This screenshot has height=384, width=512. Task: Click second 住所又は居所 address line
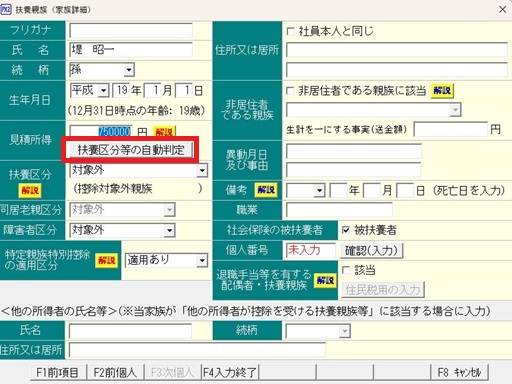pos(397,70)
